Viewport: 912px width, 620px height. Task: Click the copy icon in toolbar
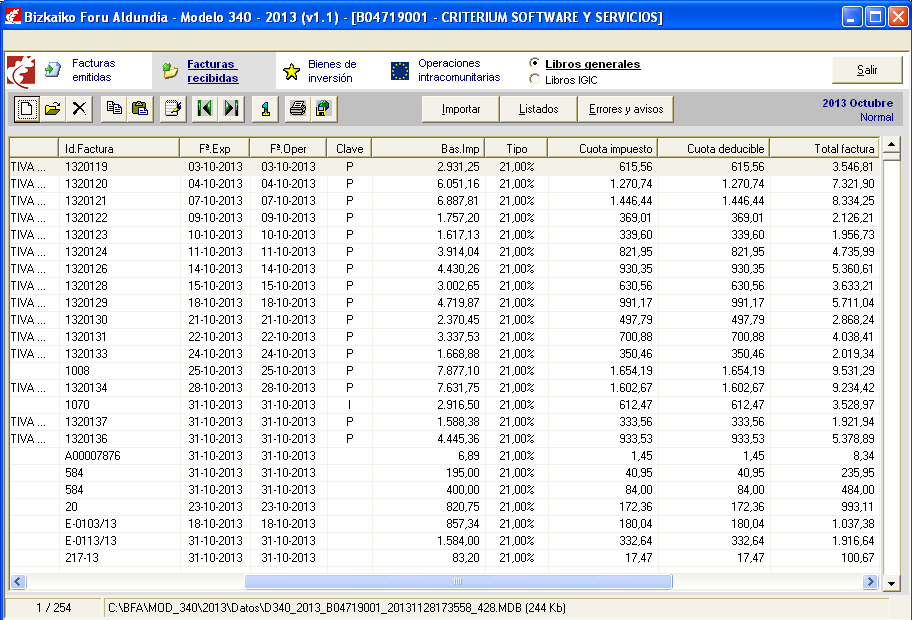(x=114, y=109)
